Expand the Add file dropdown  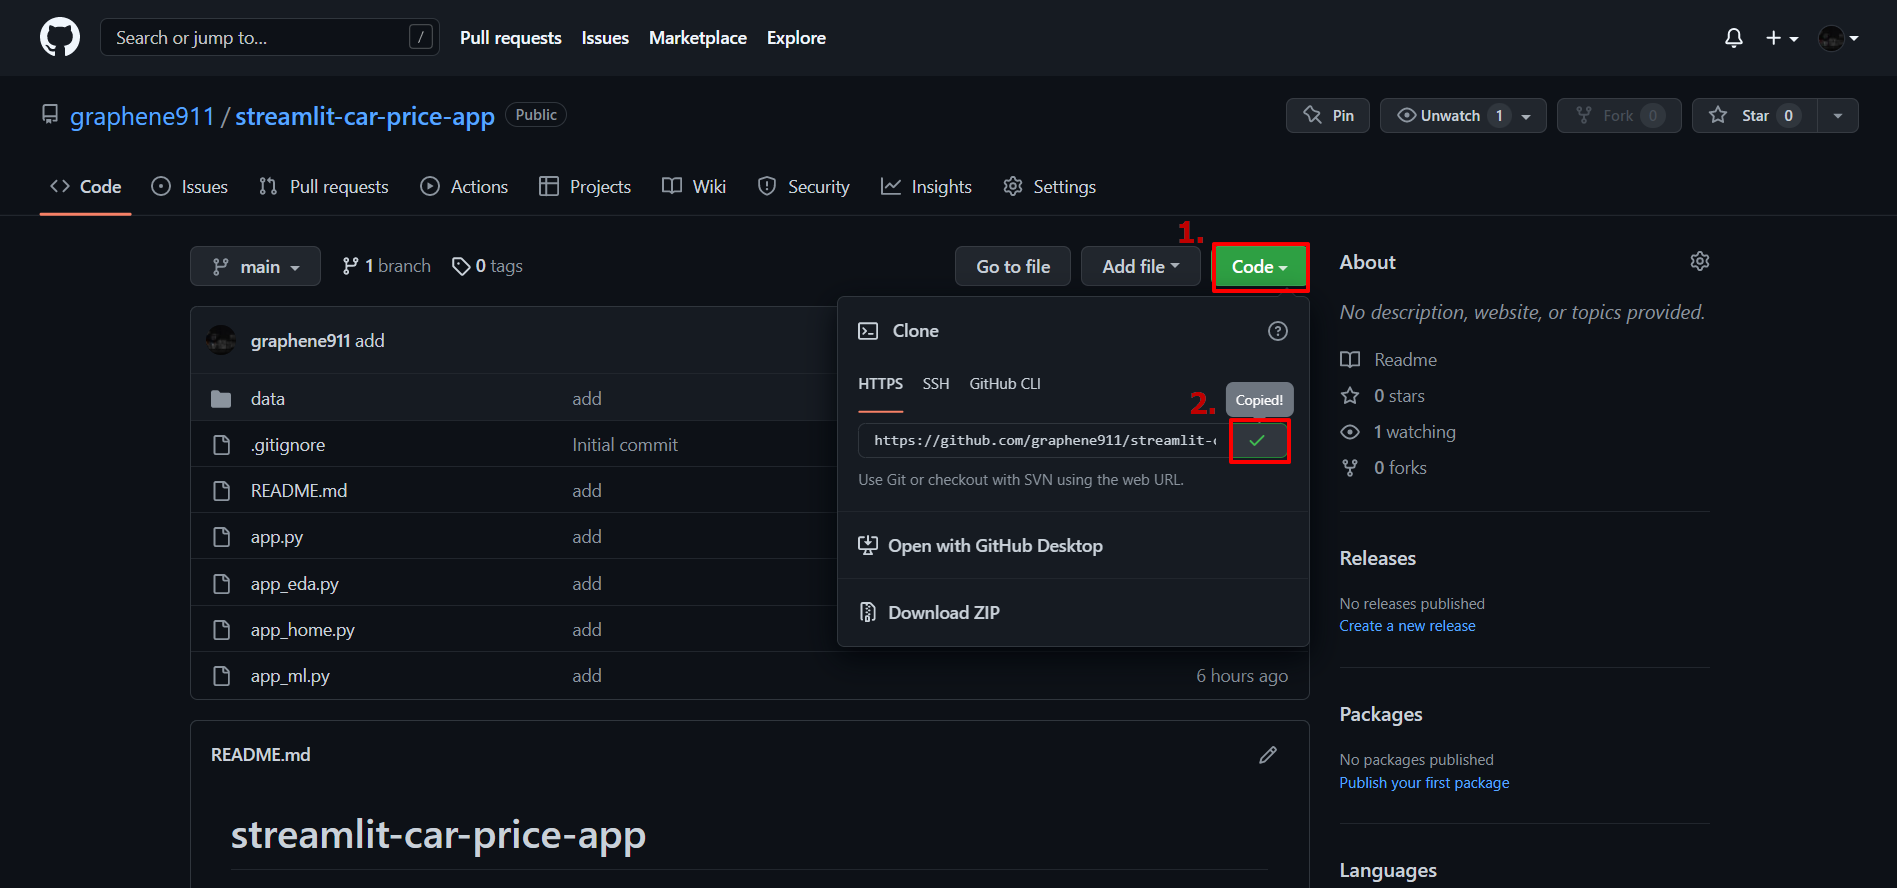pos(1141,266)
